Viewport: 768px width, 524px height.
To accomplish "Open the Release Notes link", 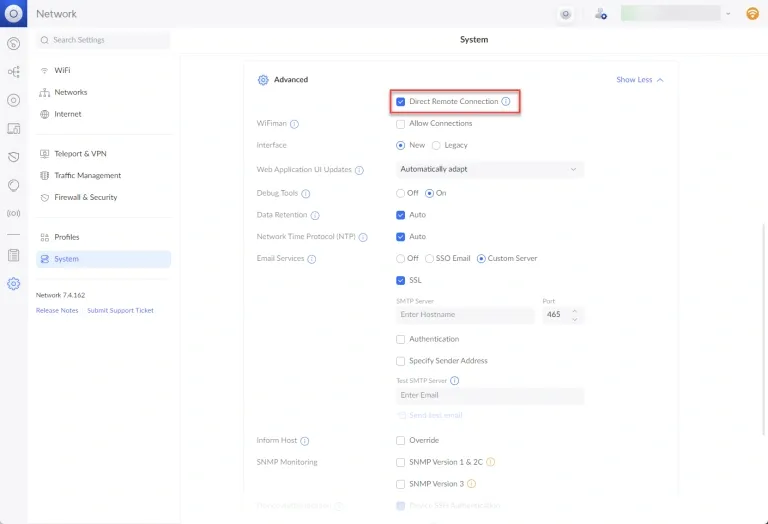I will pos(57,311).
